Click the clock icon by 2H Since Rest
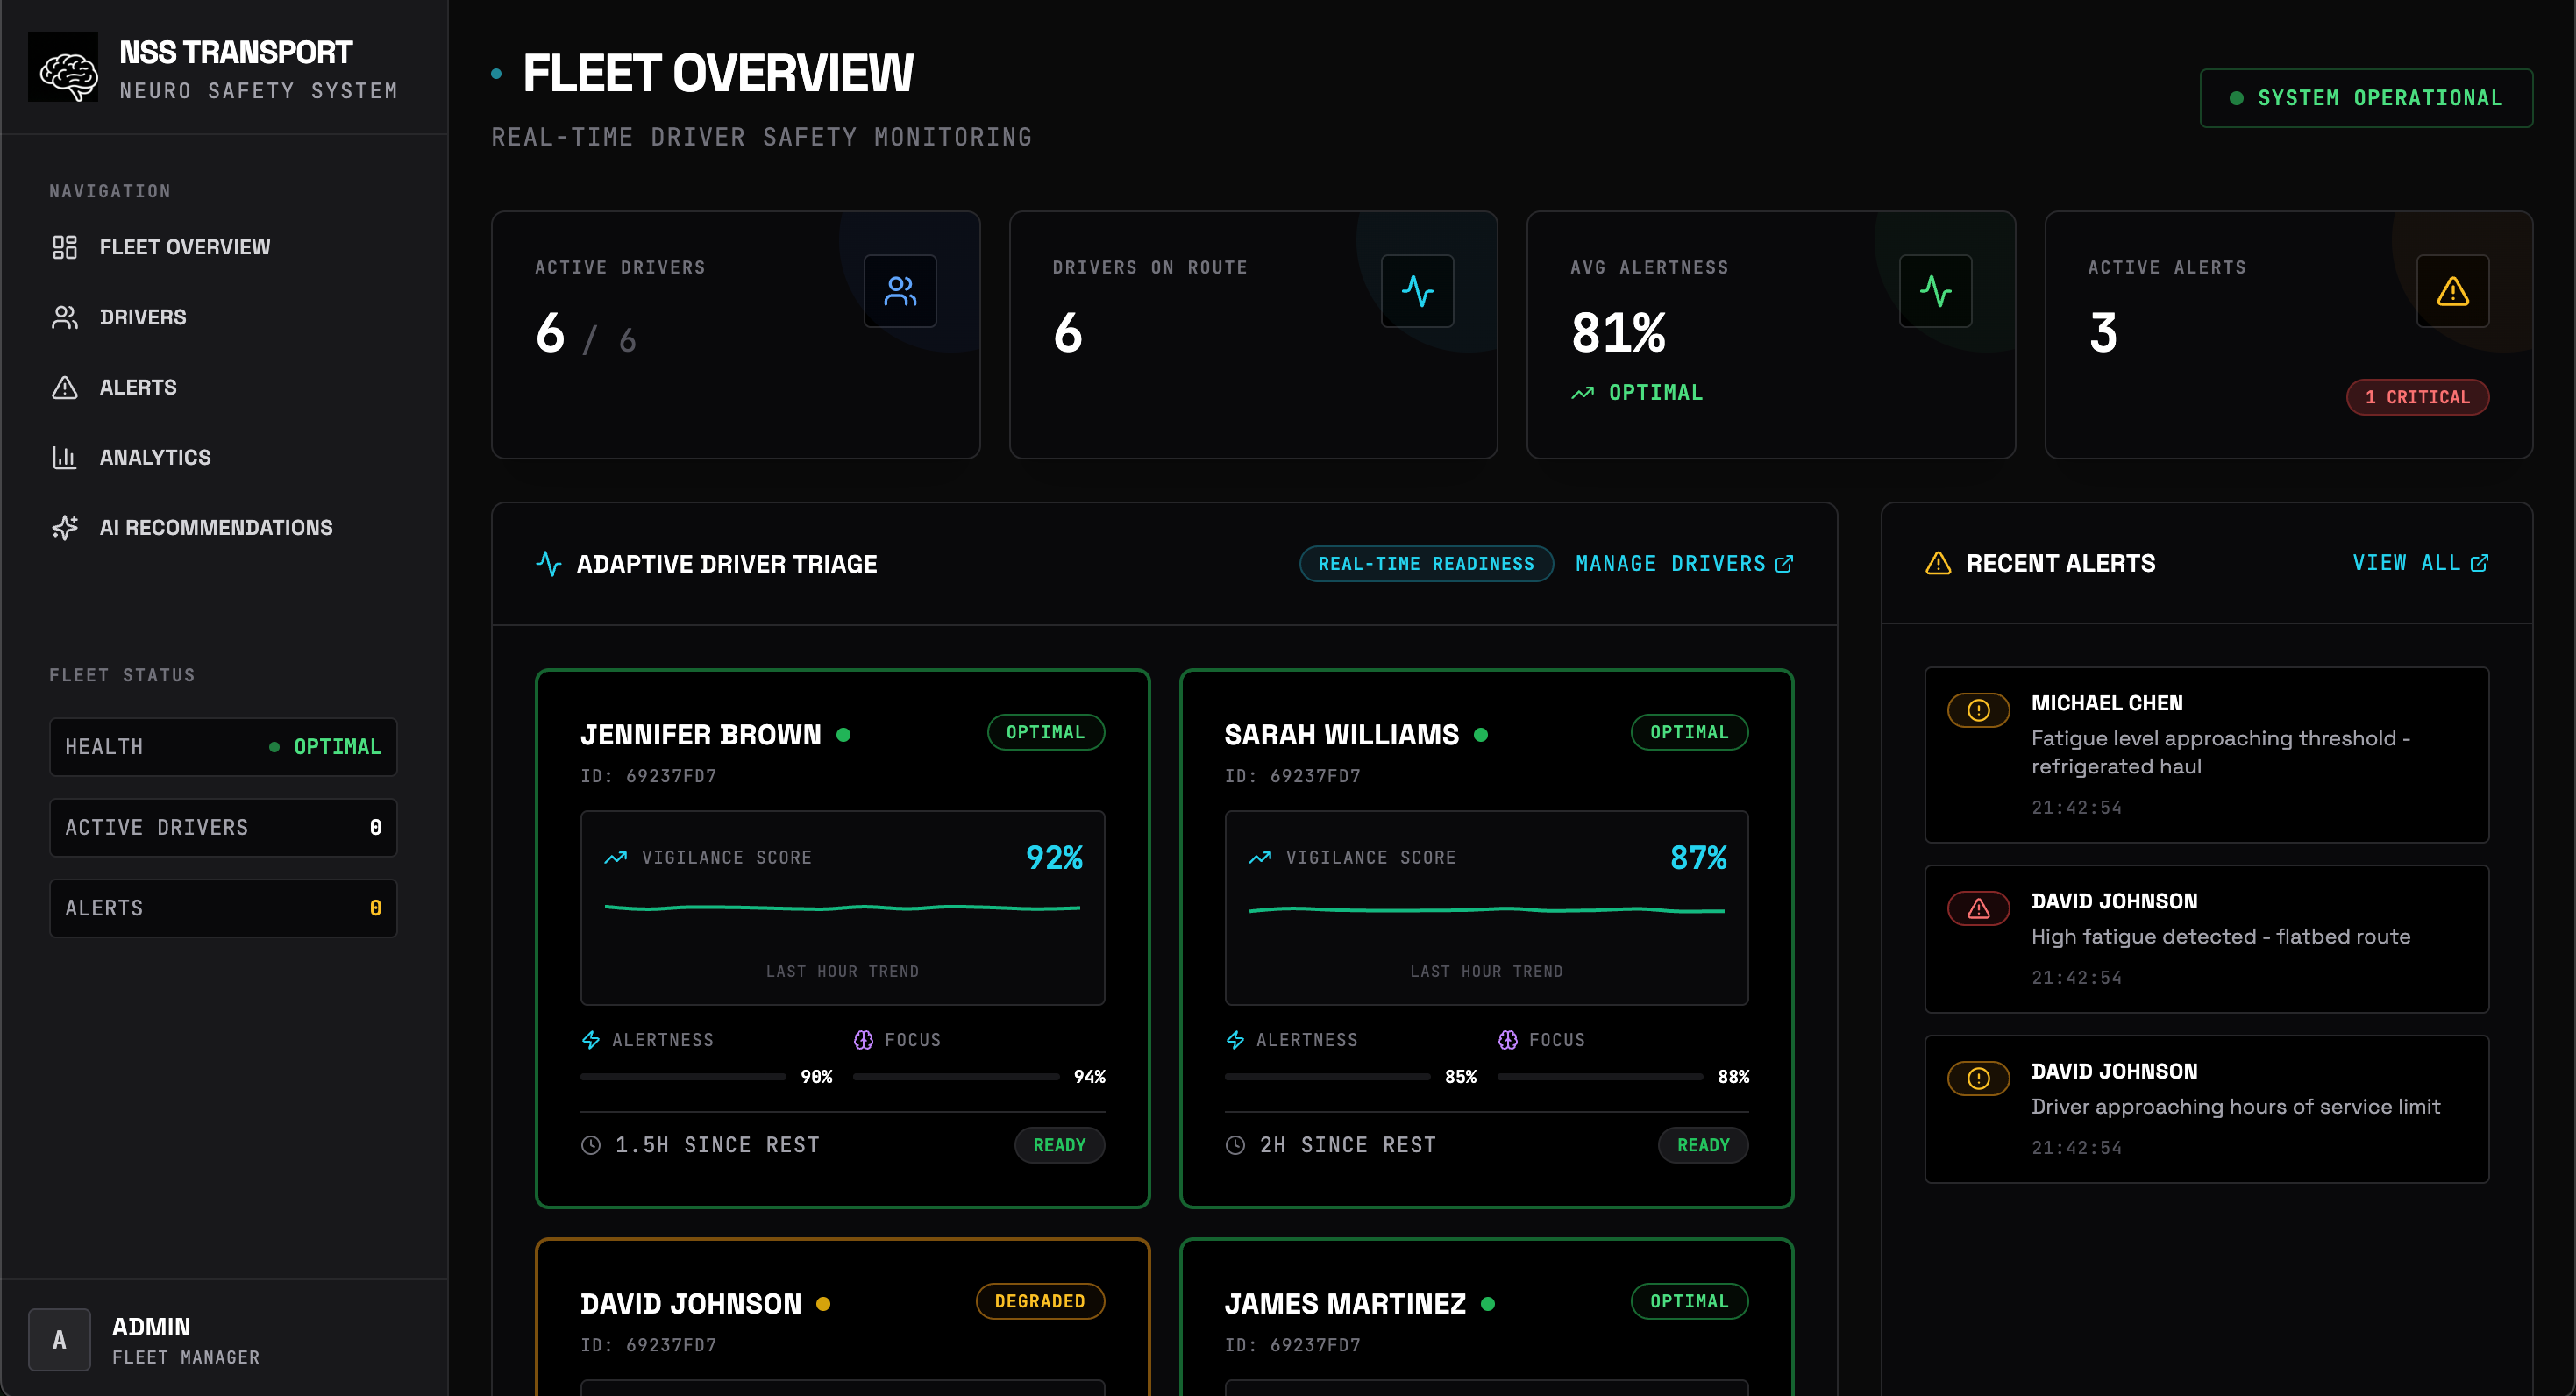This screenshot has height=1396, width=2576. [1235, 1145]
